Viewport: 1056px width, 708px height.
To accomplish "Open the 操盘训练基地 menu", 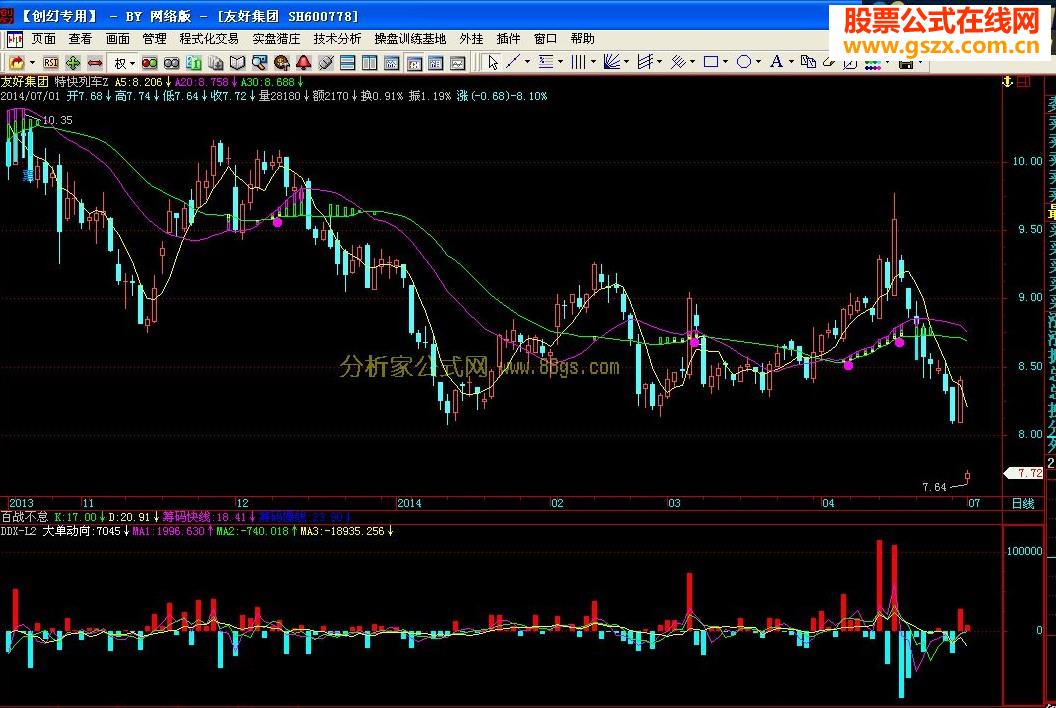I will pyautogui.click(x=410, y=39).
